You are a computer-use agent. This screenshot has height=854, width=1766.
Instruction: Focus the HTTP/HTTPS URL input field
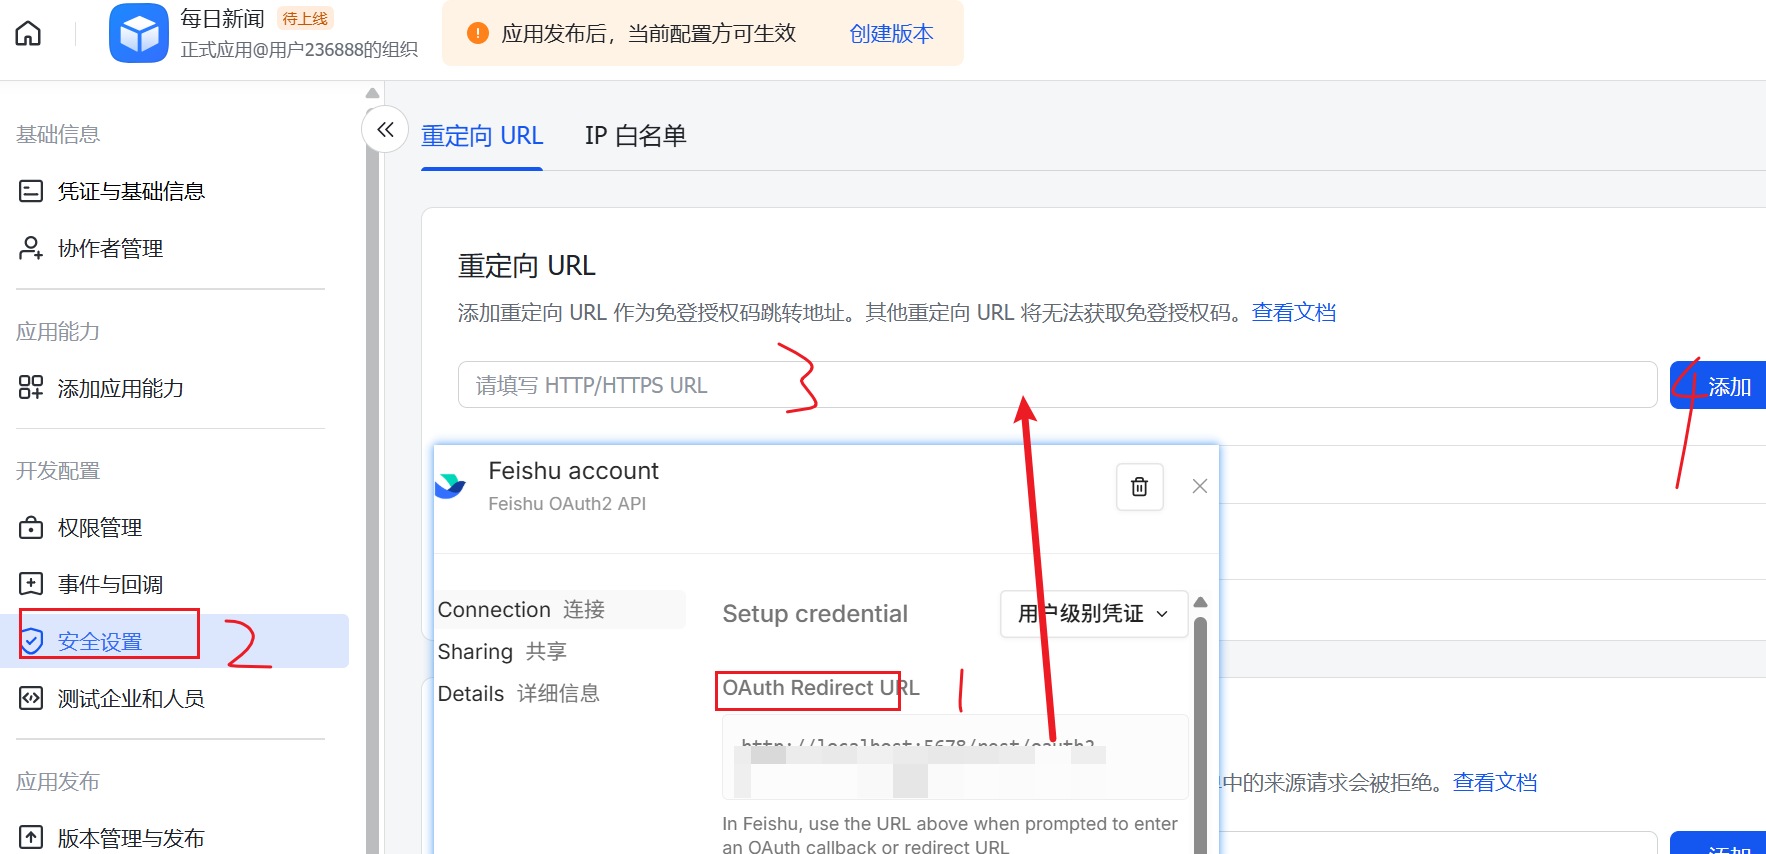[1058, 385]
